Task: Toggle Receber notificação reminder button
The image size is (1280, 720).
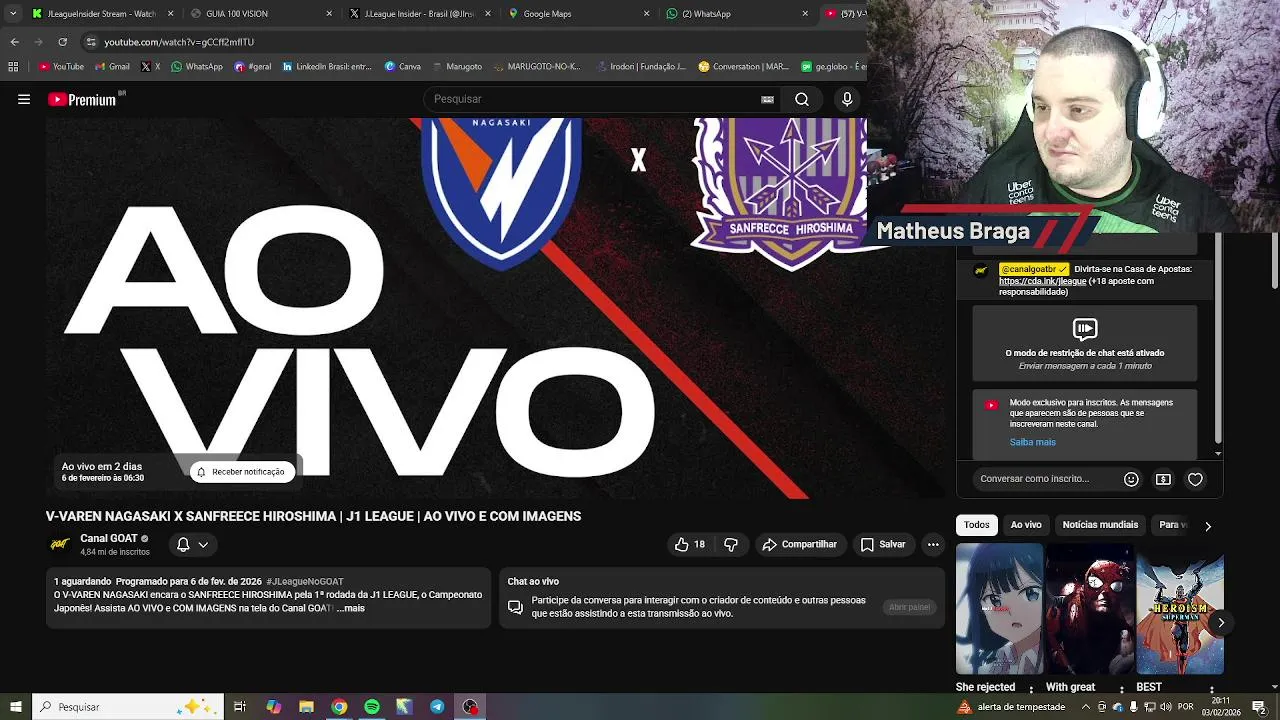Action: (241, 472)
